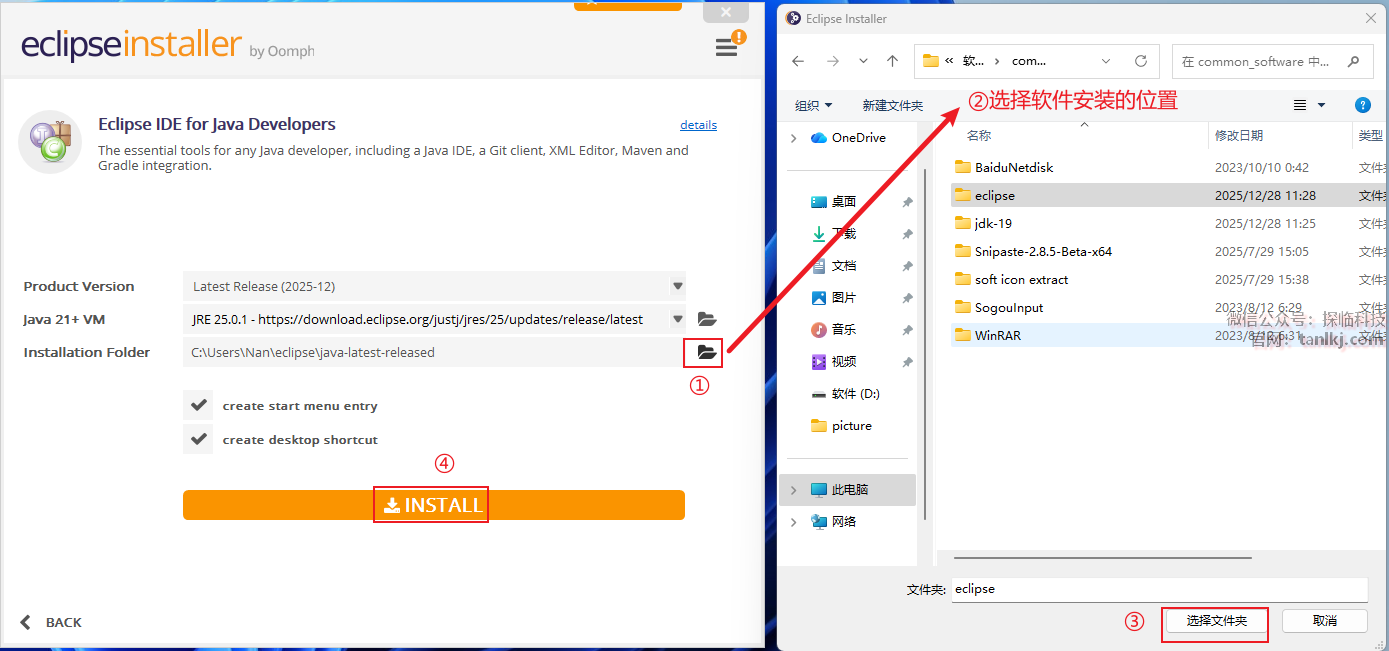1389x651 pixels.
Task: Open the Eclipse Installer hamburger menu
Action: [727, 47]
